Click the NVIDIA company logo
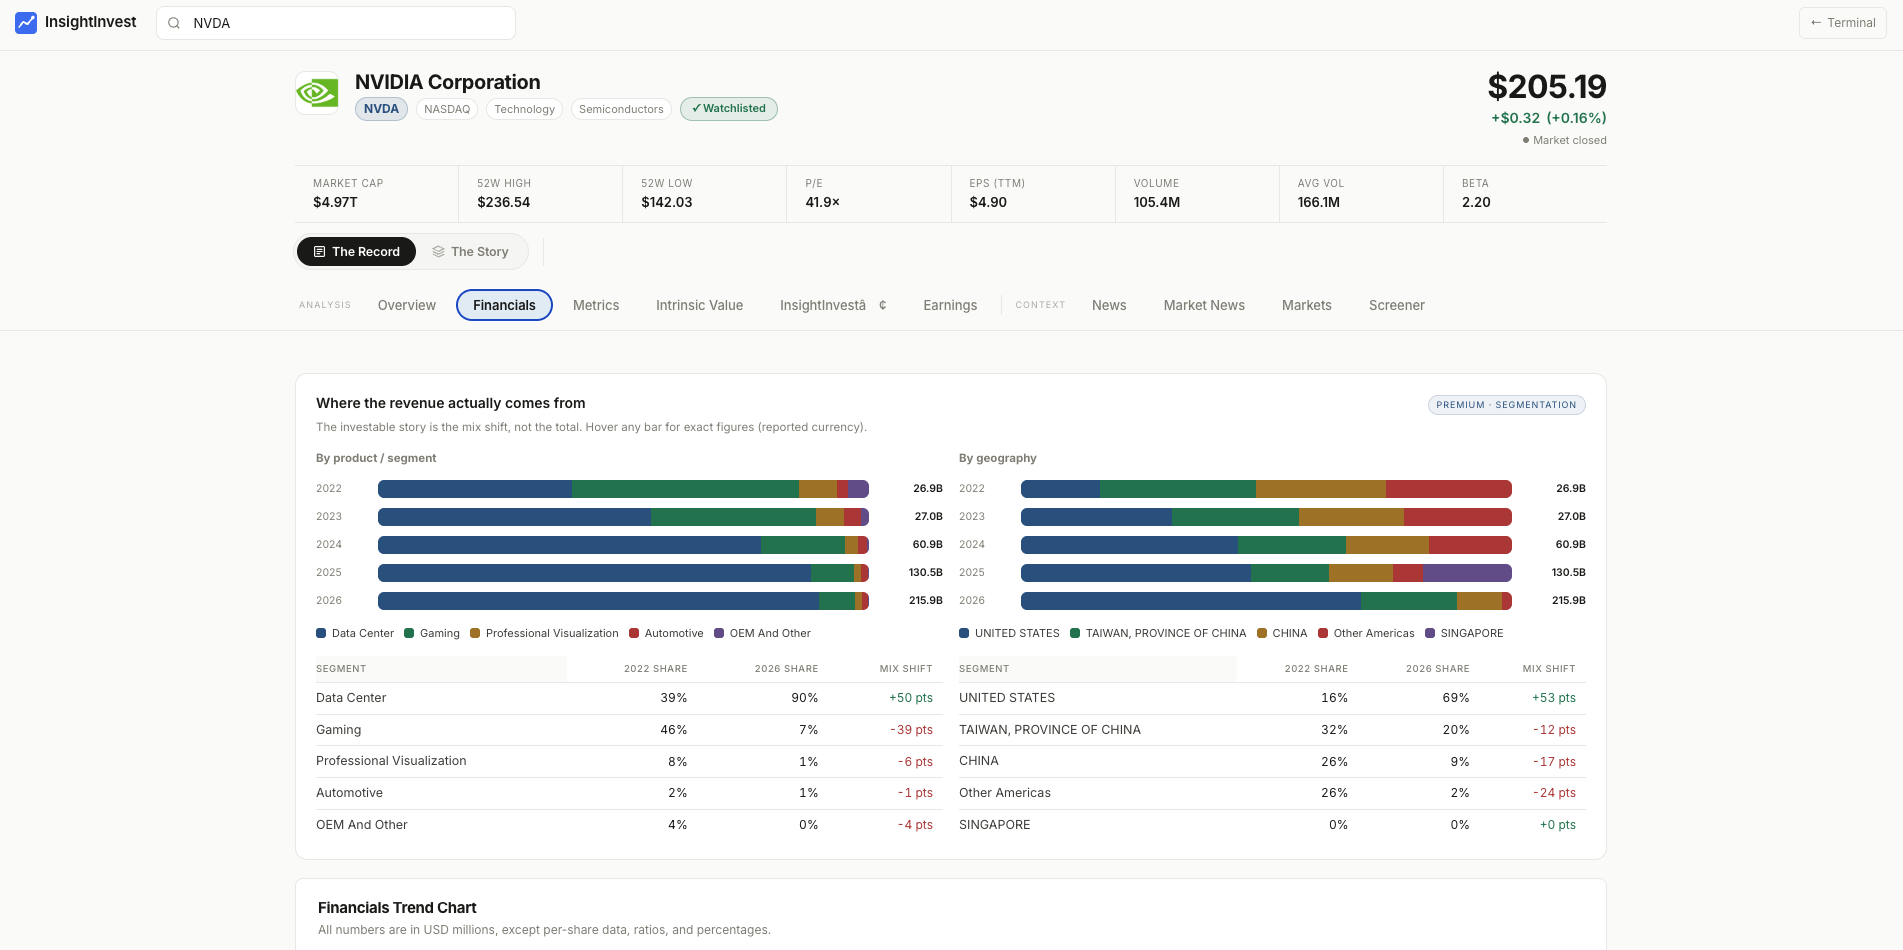 tap(317, 93)
